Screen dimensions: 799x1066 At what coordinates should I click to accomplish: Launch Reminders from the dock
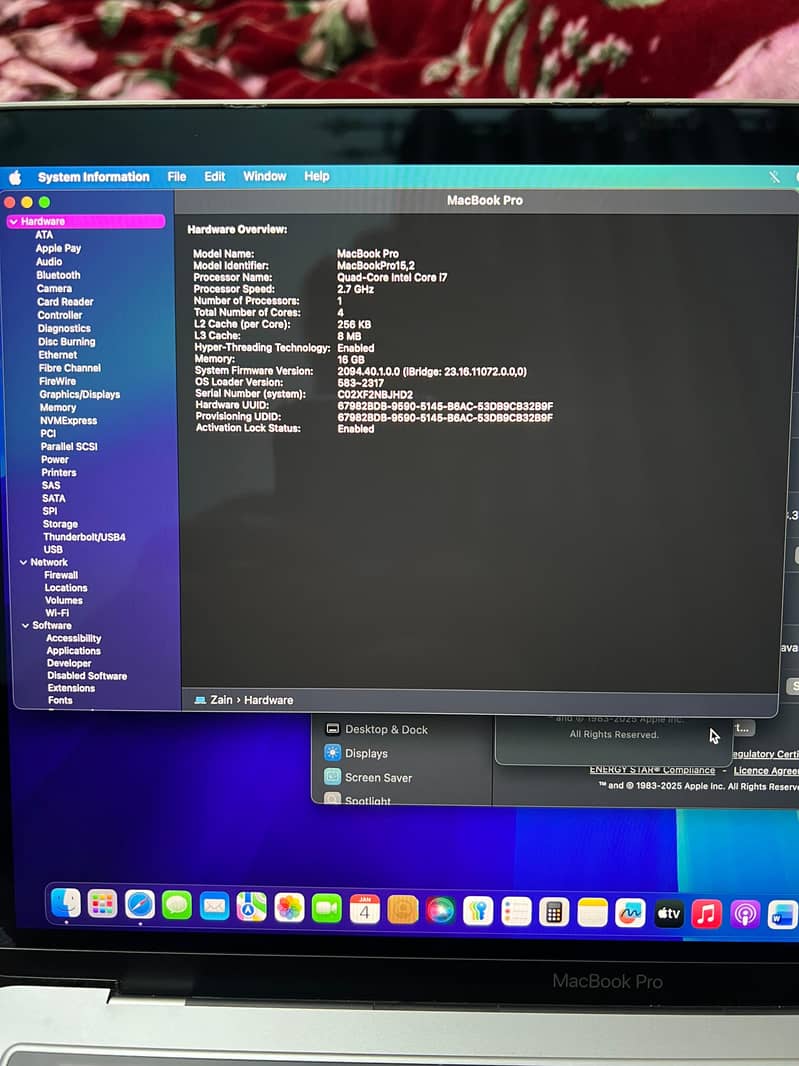coord(516,912)
